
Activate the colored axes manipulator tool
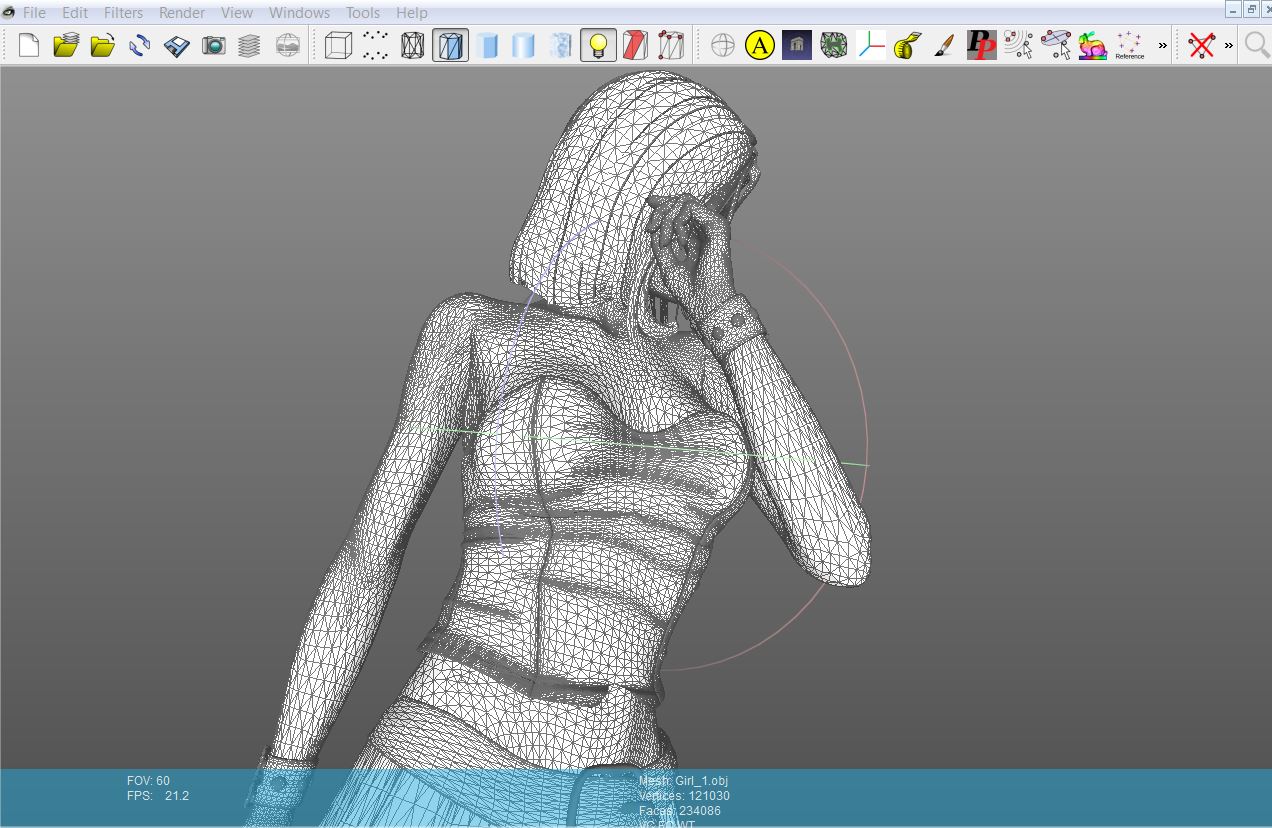point(871,45)
